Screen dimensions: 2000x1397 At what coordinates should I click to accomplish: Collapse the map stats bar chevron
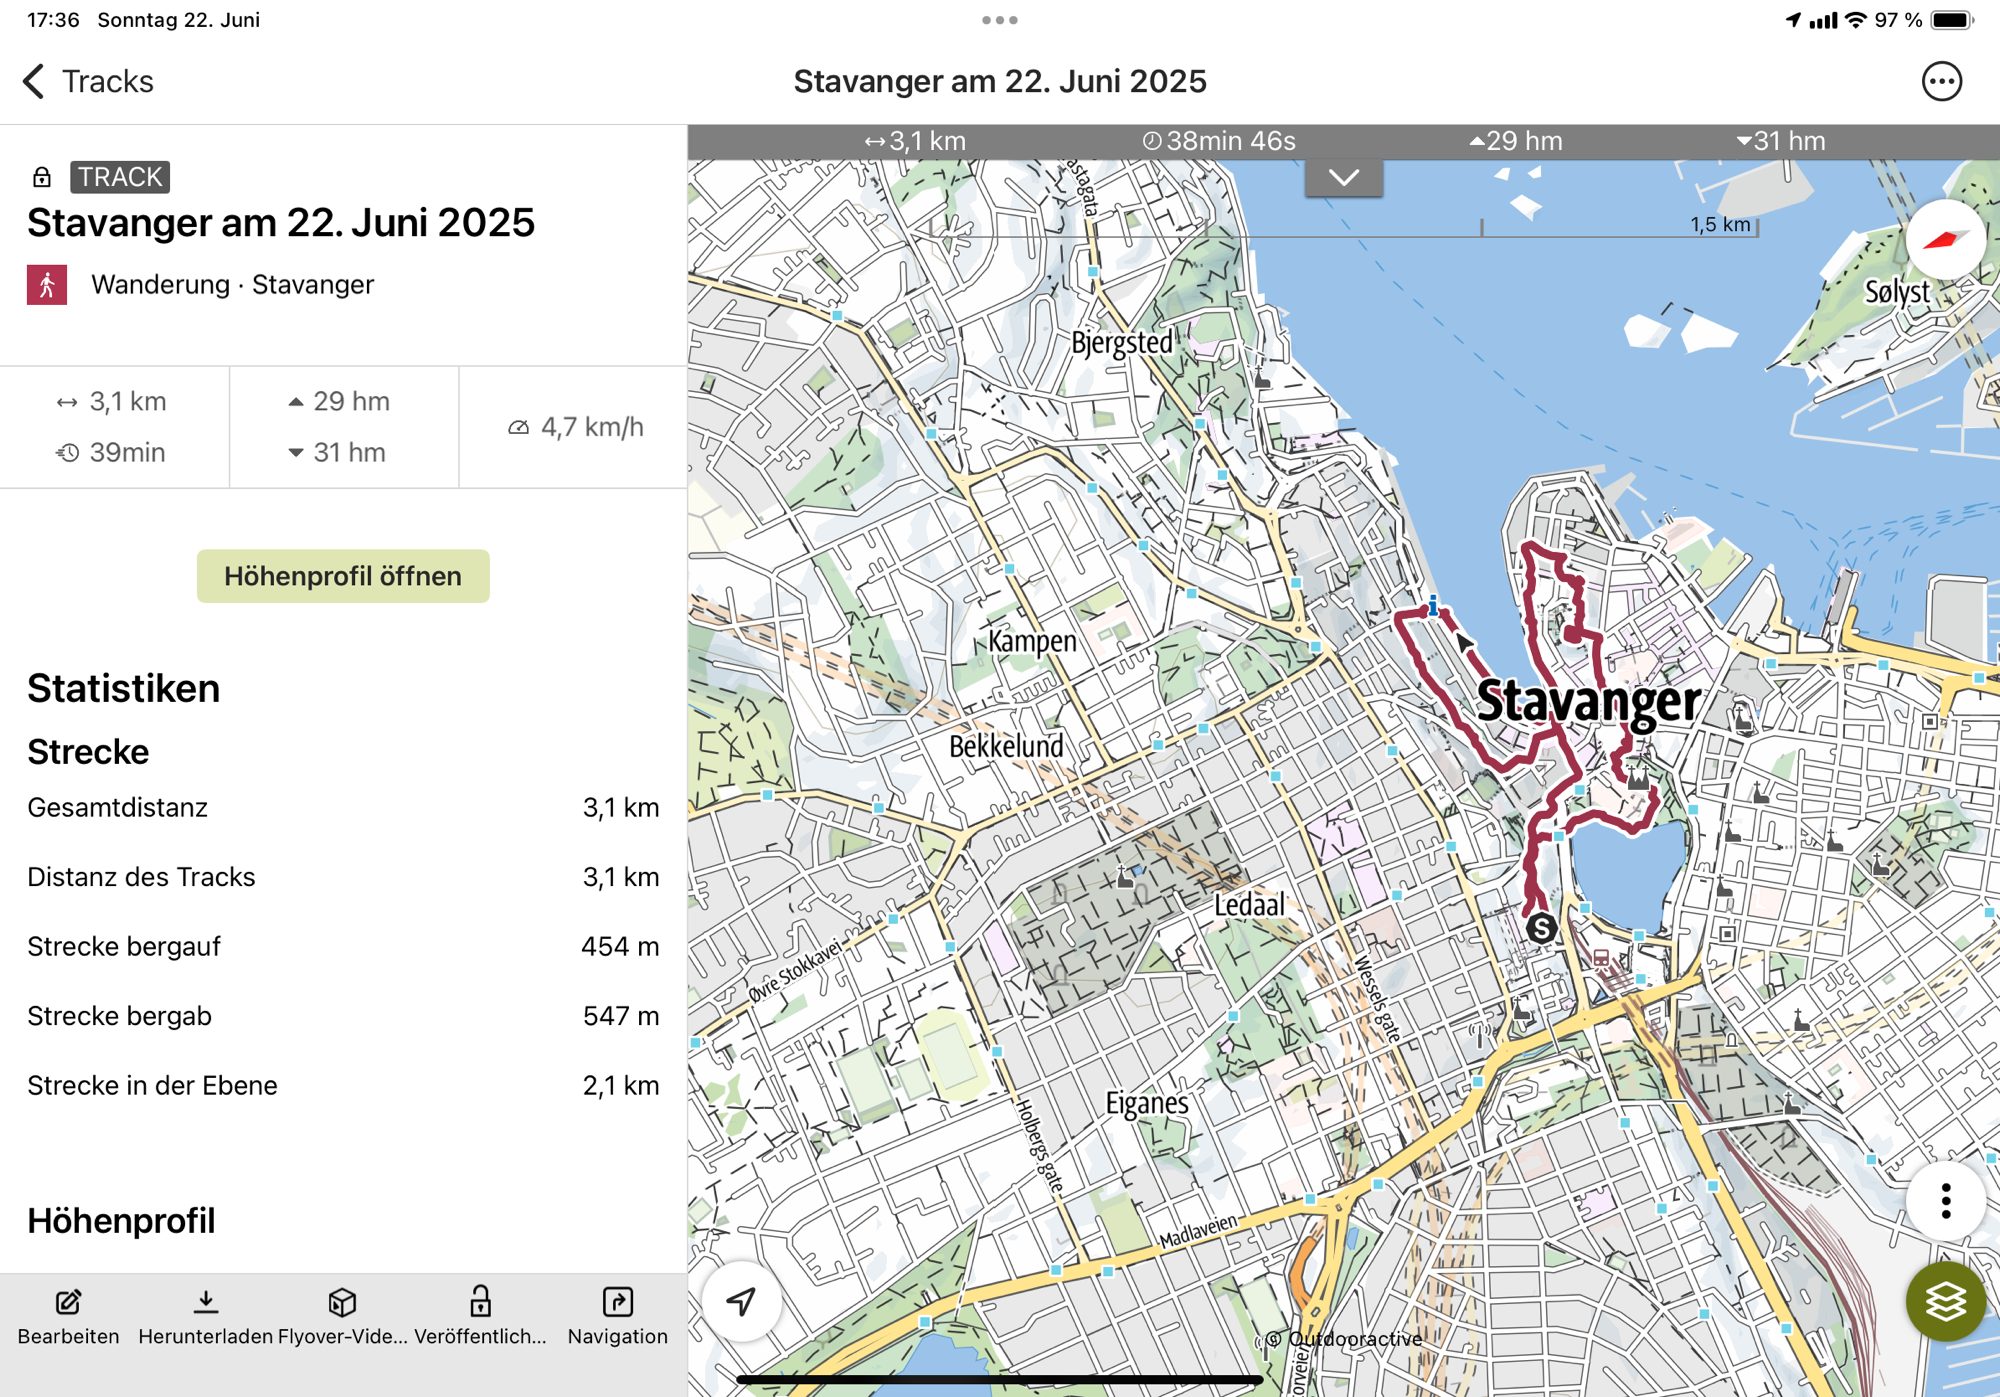(x=1343, y=178)
